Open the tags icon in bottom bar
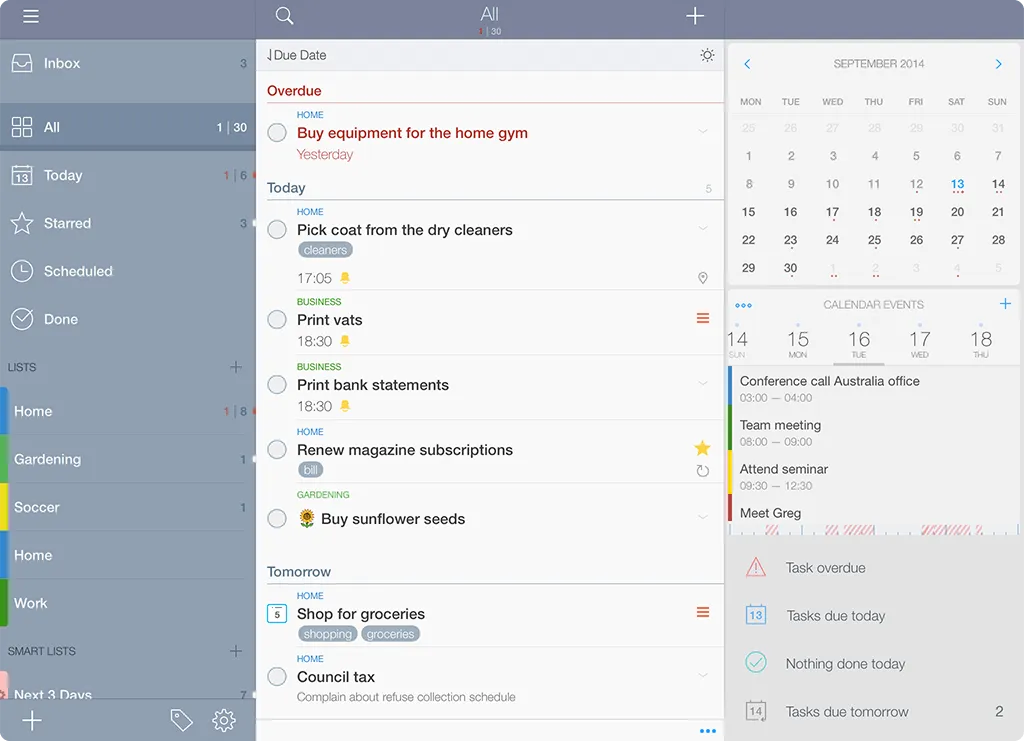Image resolution: width=1024 pixels, height=741 pixels. click(181, 720)
